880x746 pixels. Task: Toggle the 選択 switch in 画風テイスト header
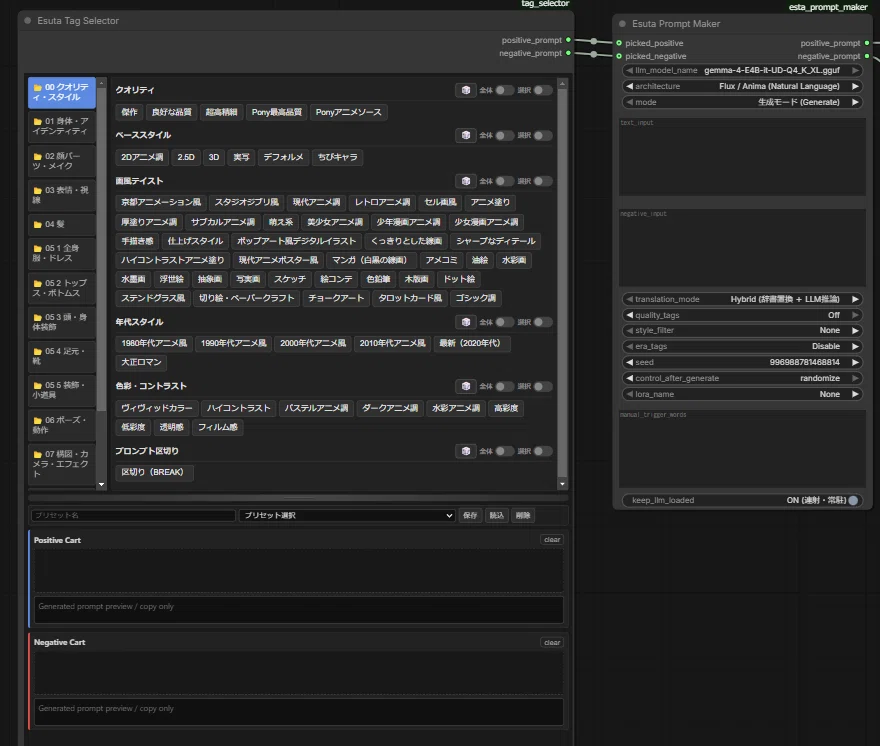point(542,181)
